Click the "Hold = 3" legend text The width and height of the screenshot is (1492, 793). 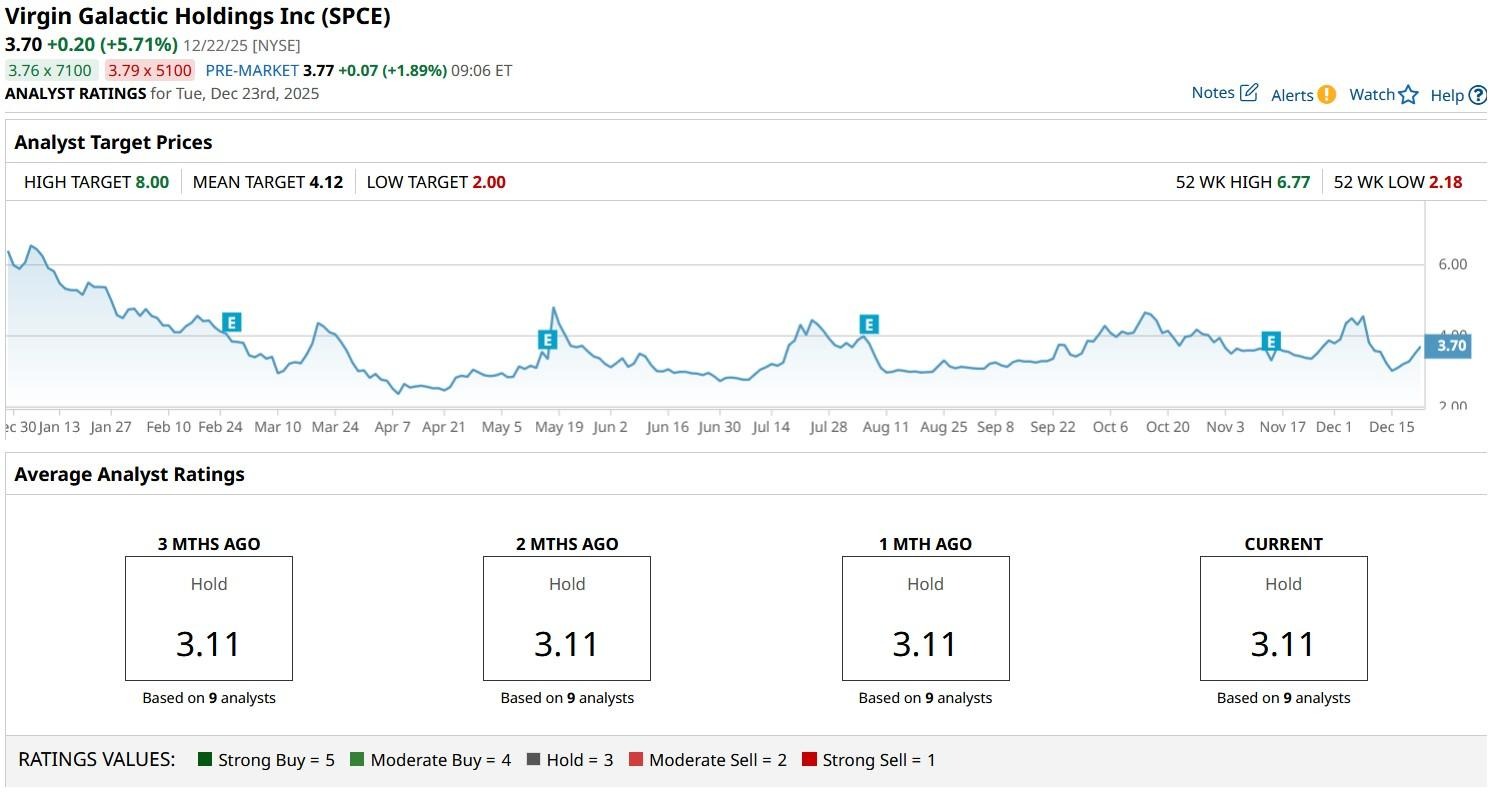click(580, 760)
